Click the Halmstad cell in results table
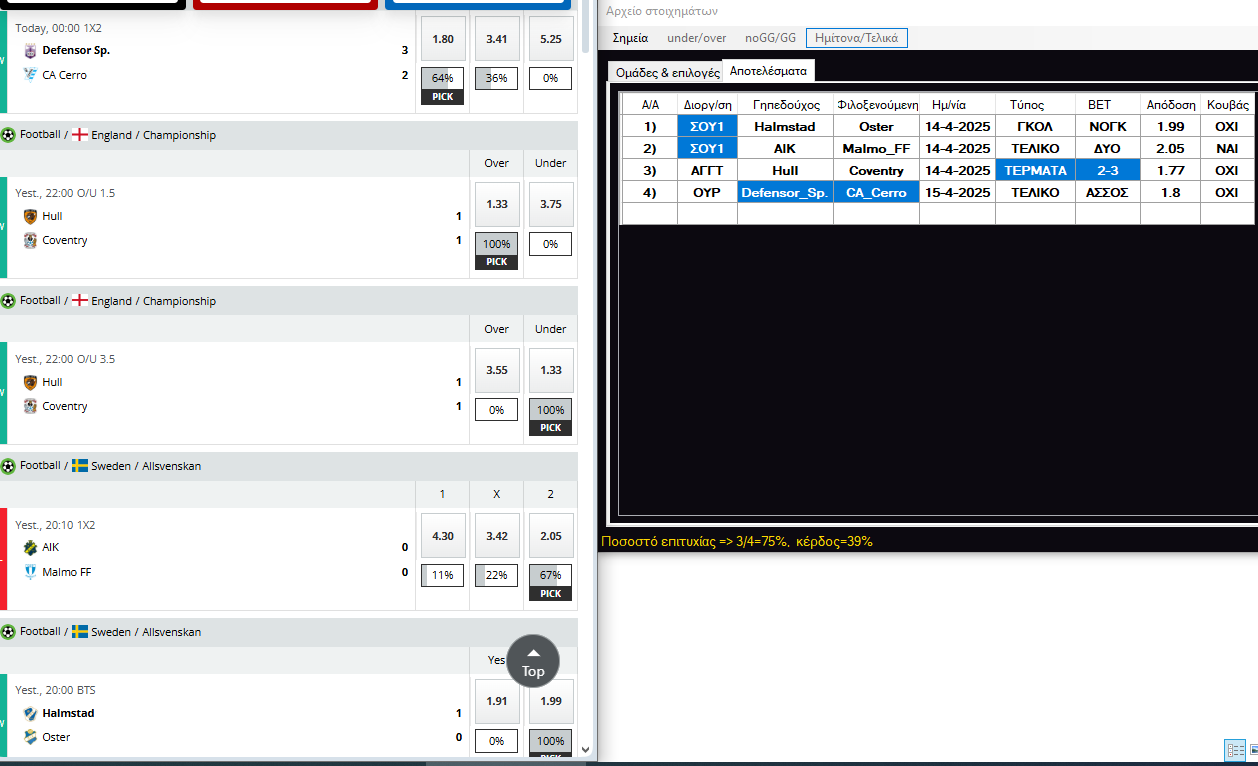The height and width of the screenshot is (766, 1258). [x=785, y=127]
